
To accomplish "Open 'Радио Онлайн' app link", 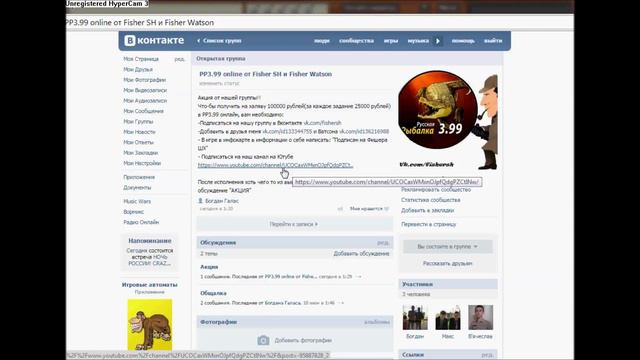I will coord(141,222).
